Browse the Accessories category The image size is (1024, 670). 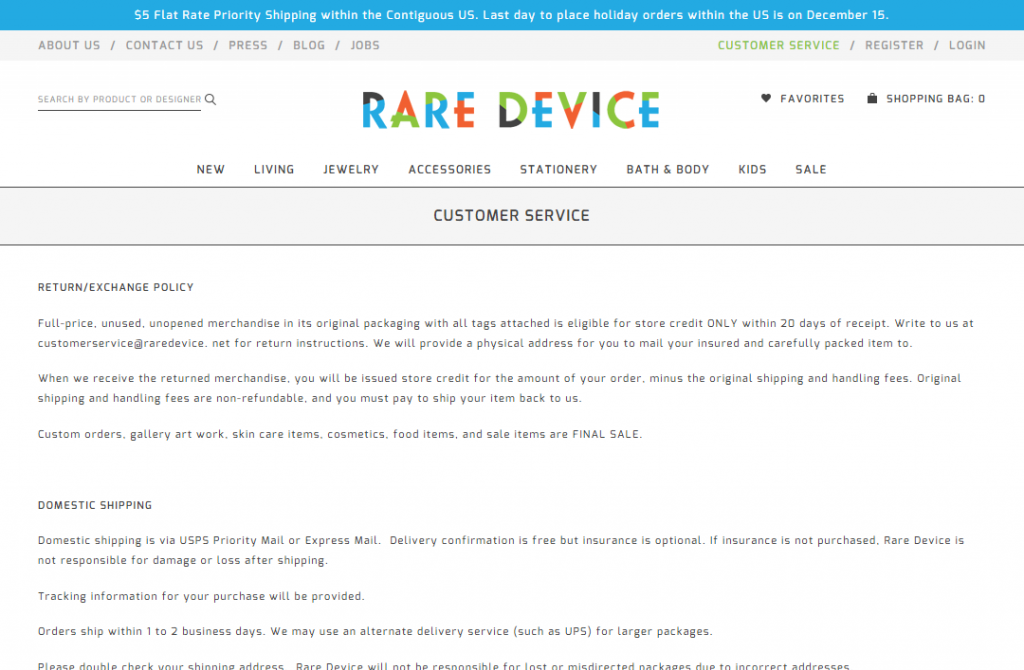tap(449, 169)
